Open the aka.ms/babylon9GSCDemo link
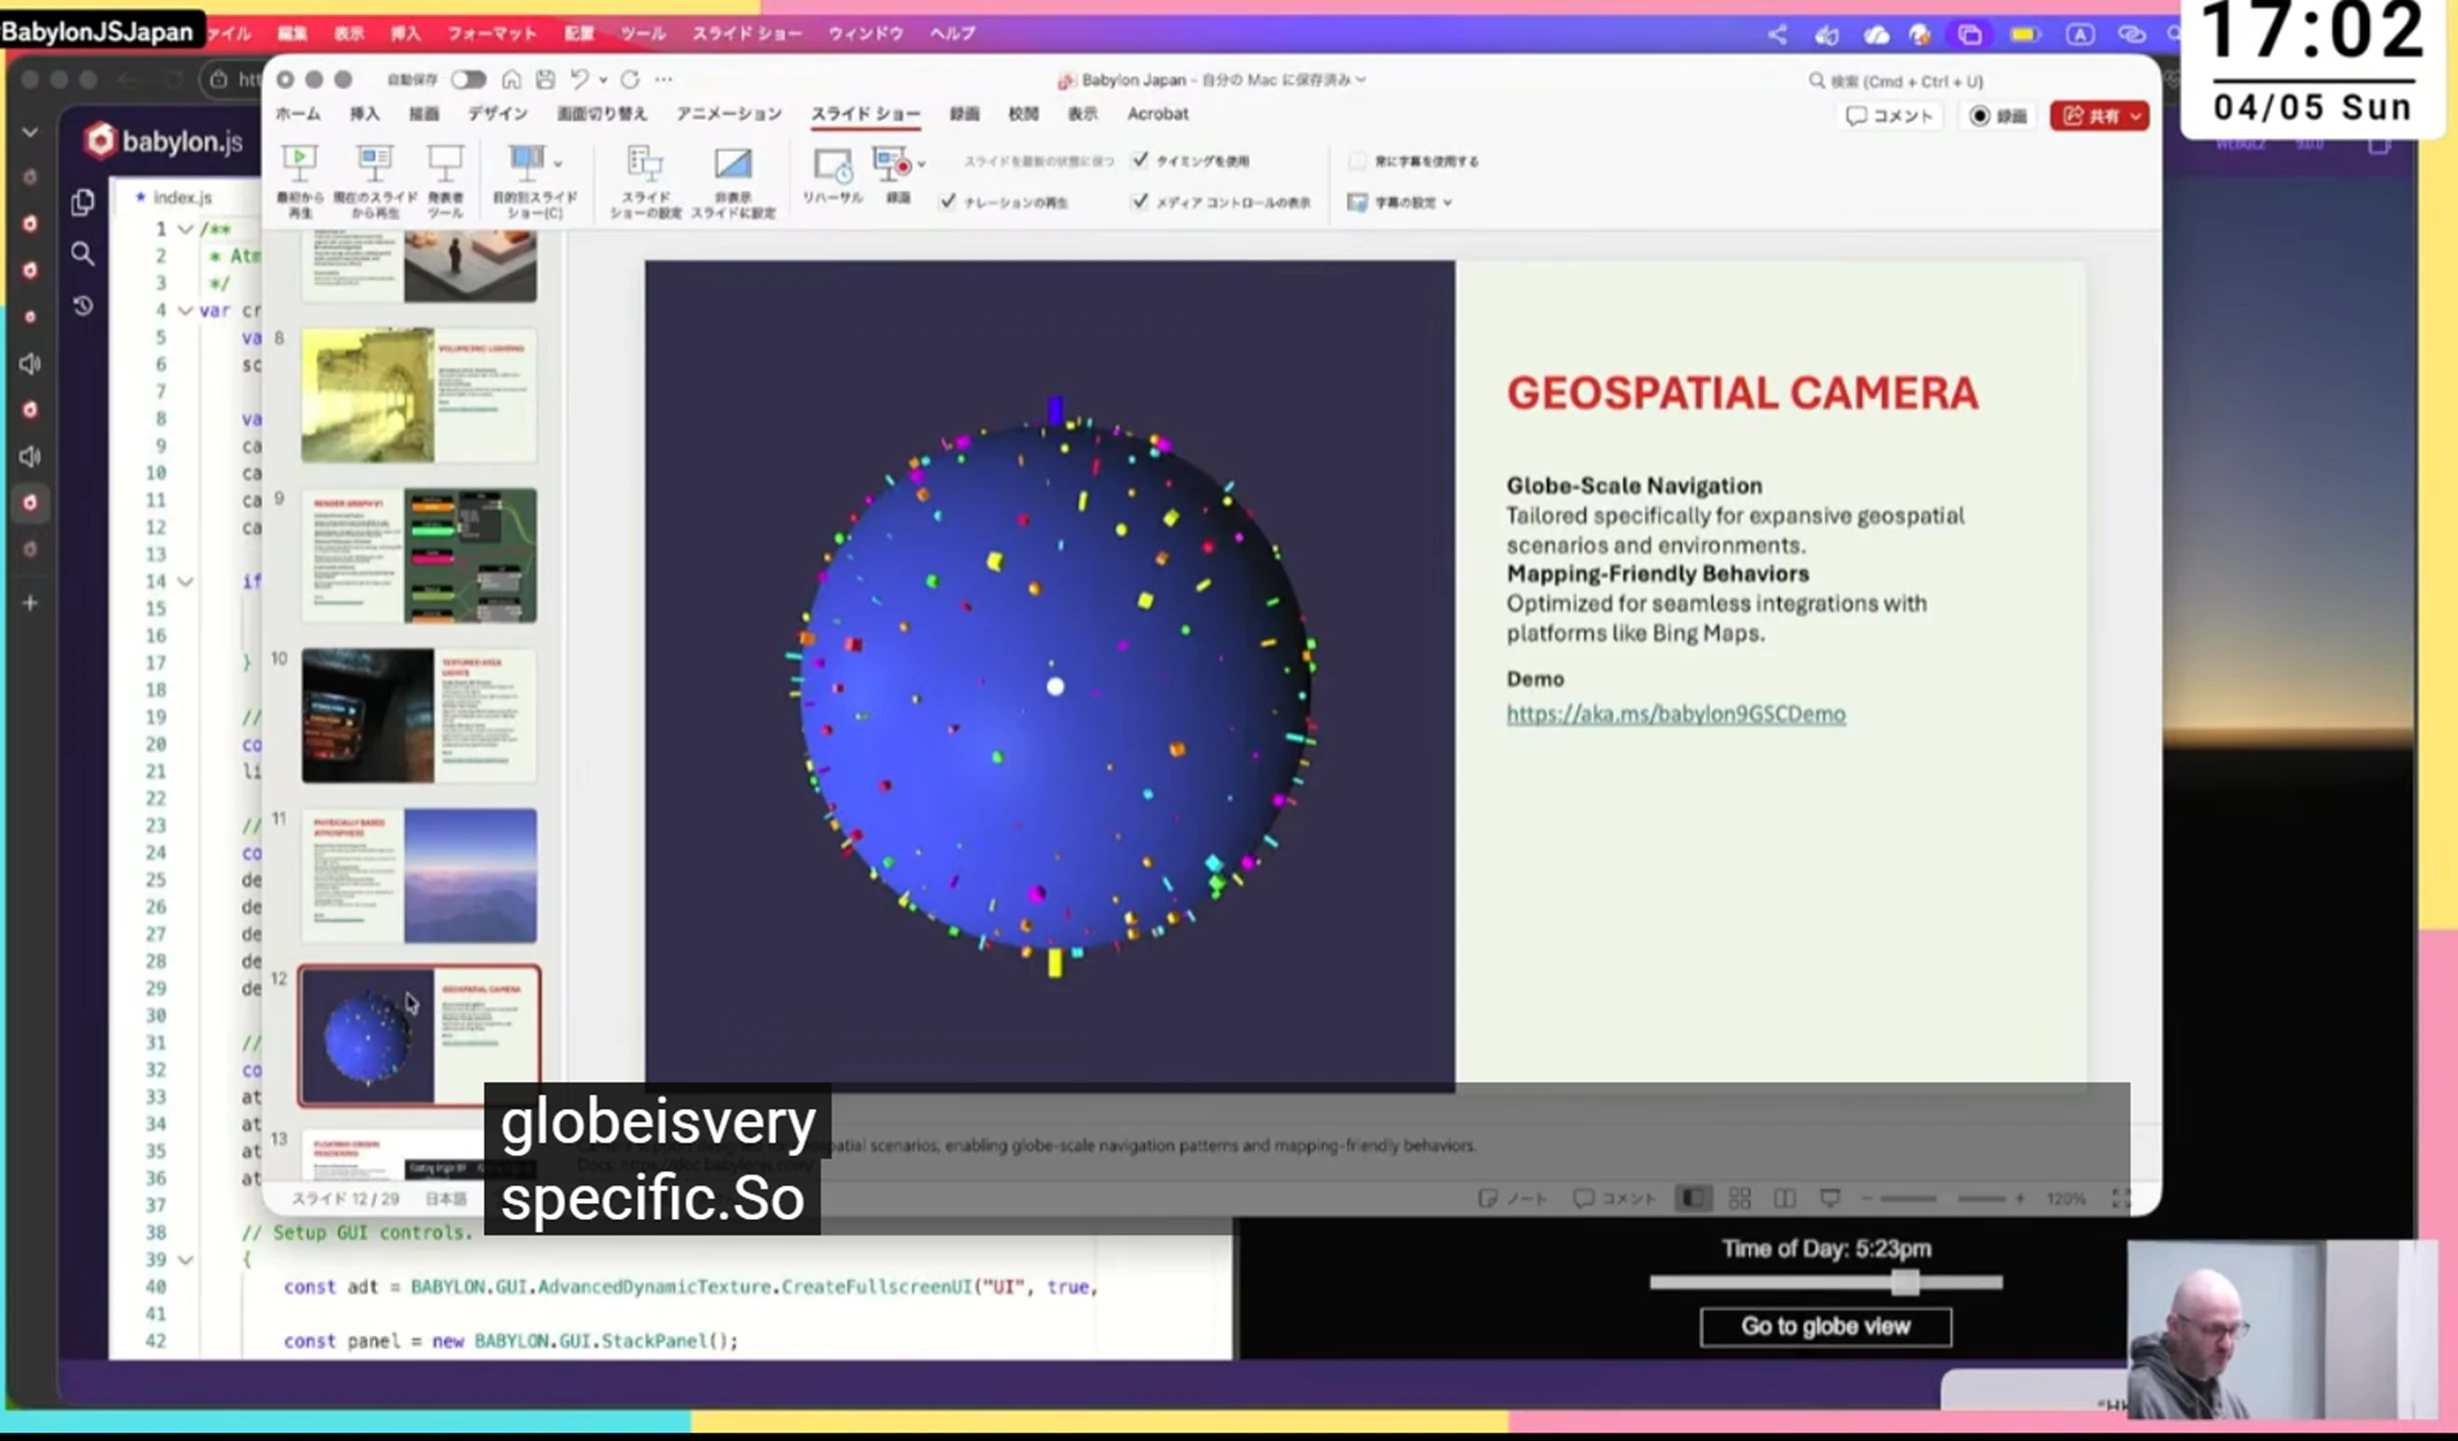Image resolution: width=2458 pixels, height=1441 pixels. pyautogui.click(x=1675, y=714)
